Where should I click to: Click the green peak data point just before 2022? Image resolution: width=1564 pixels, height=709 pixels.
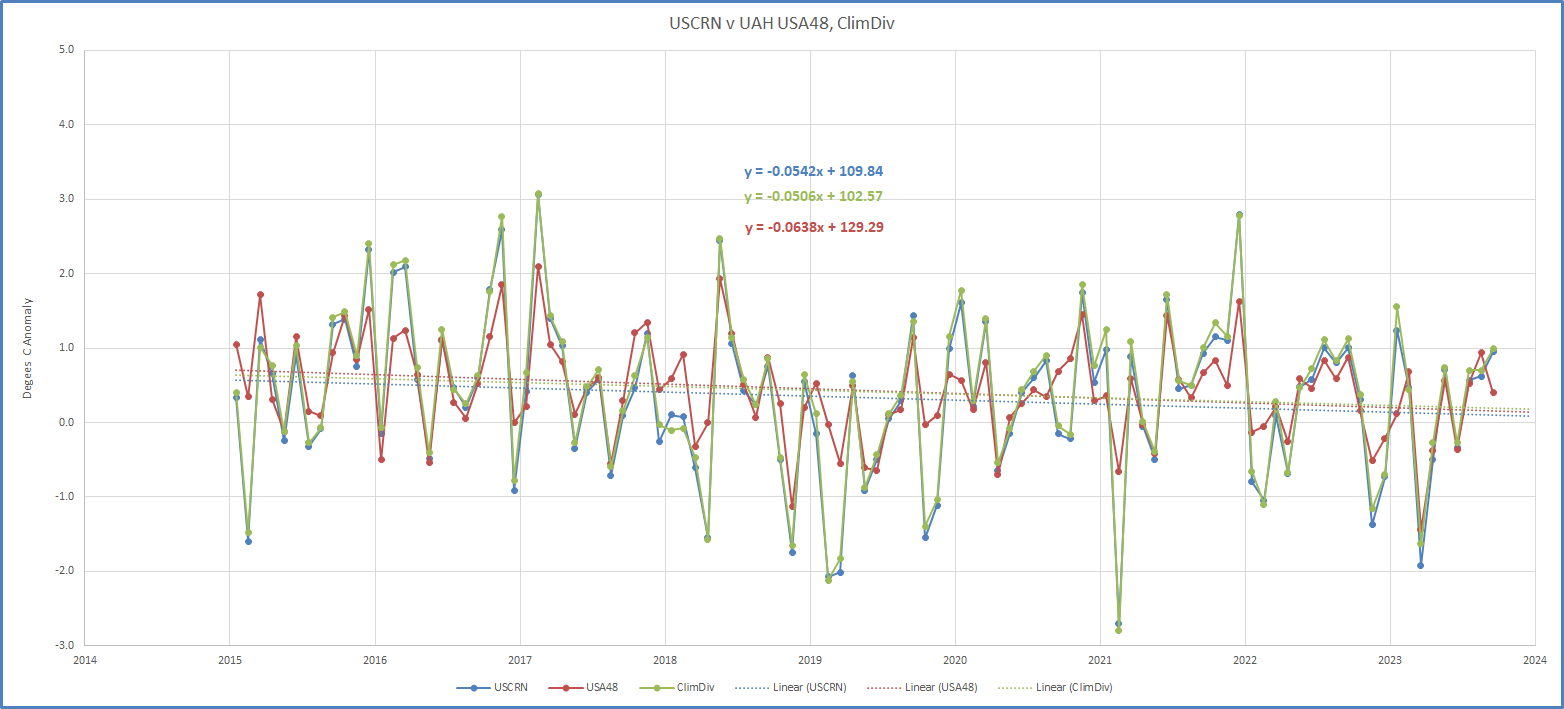[x=1239, y=215]
